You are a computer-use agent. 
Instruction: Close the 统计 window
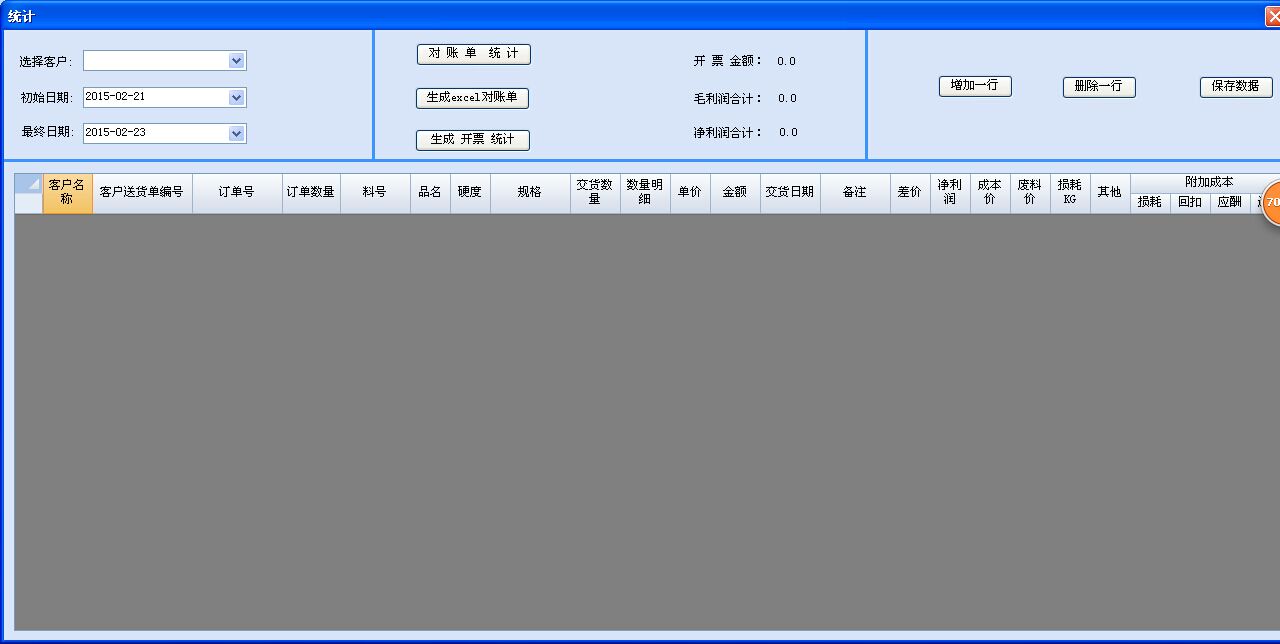click(1272, 16)
